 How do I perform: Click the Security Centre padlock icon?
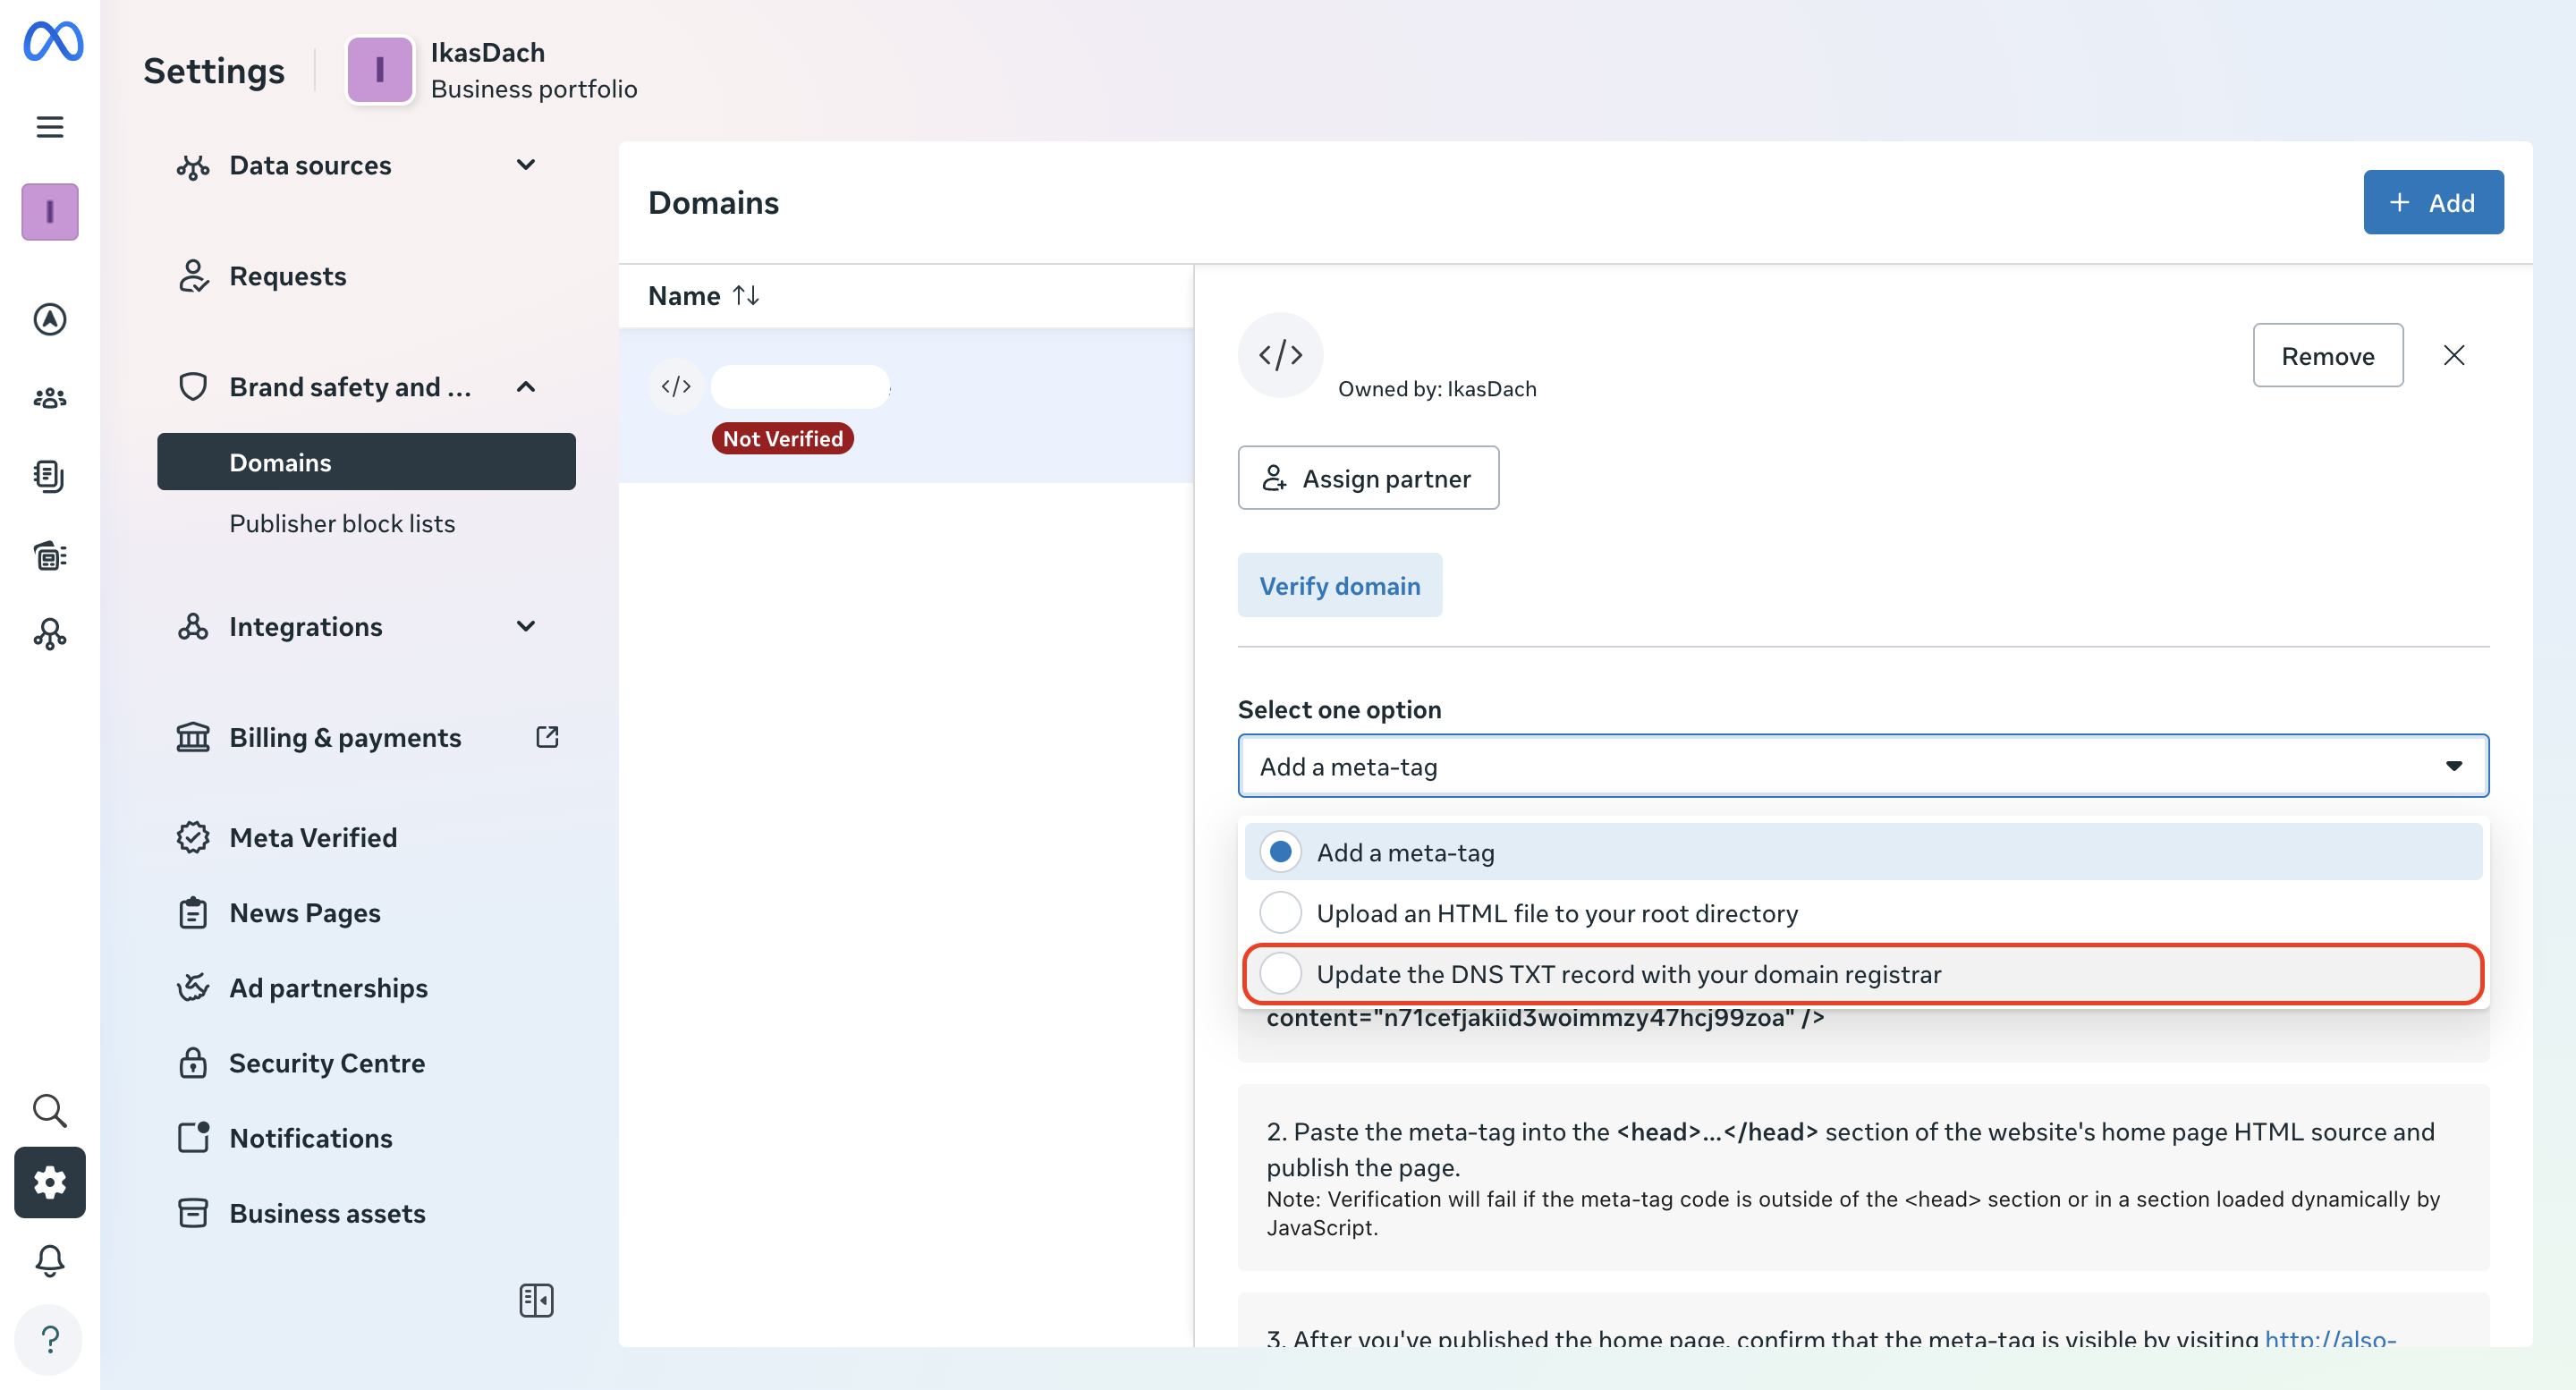click(193, 1063)
